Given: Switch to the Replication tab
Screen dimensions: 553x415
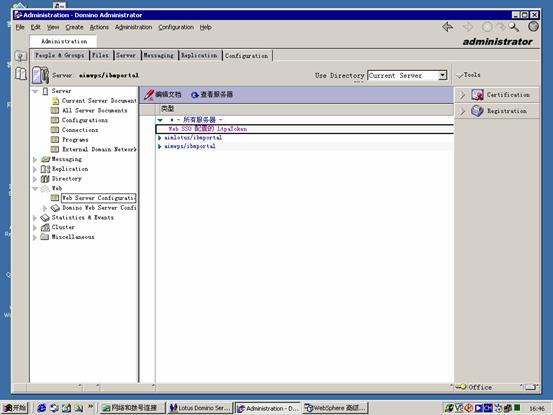Looking at the screenshot, I should pyautogui.click(x=199, y=55).
